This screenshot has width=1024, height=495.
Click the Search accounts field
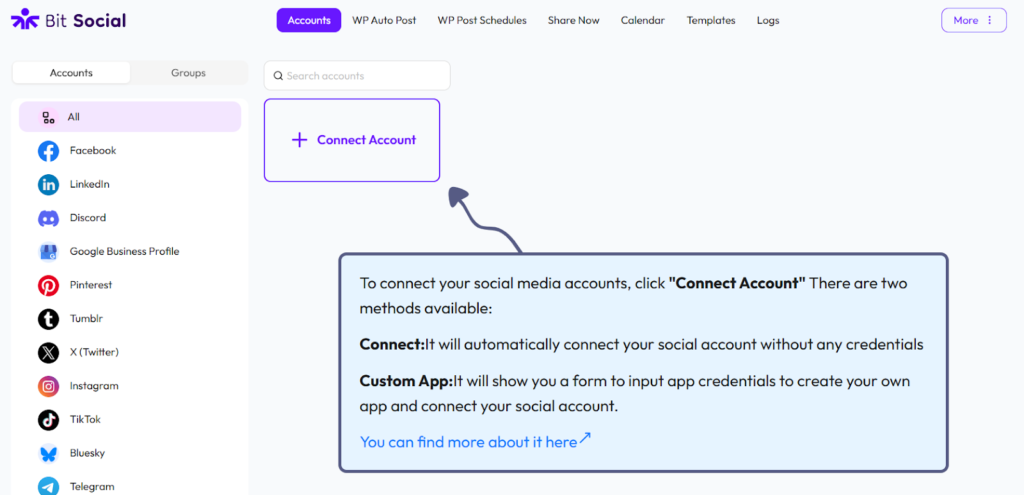point(357,76)
